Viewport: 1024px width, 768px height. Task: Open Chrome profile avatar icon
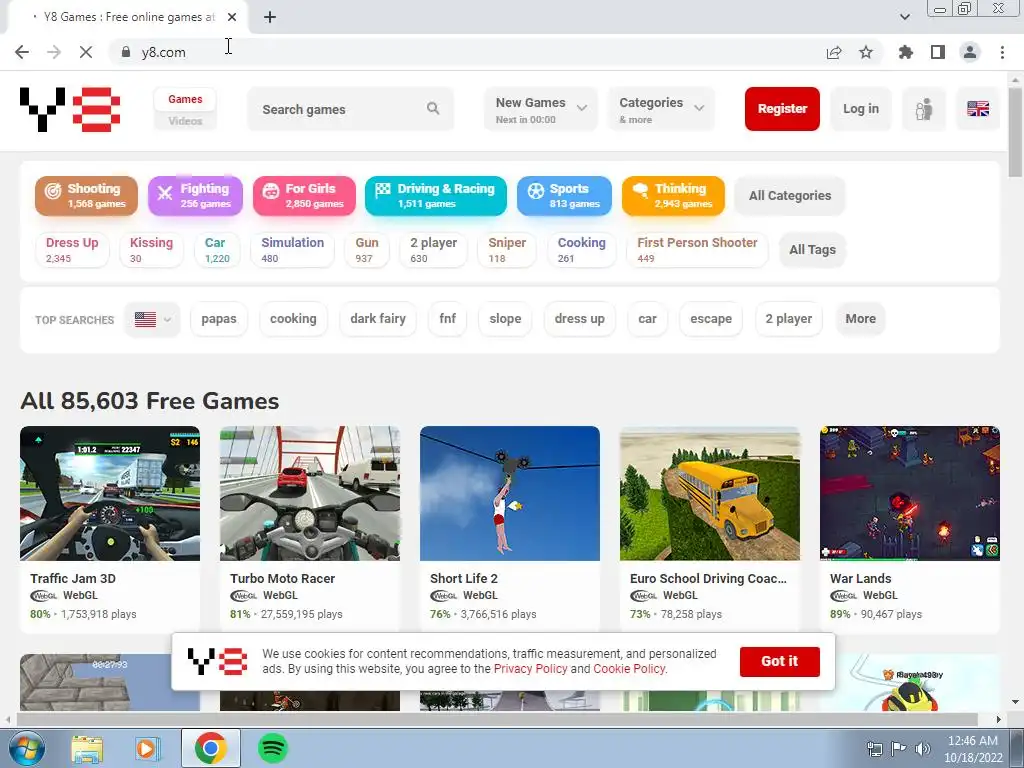tap(970, 52)
